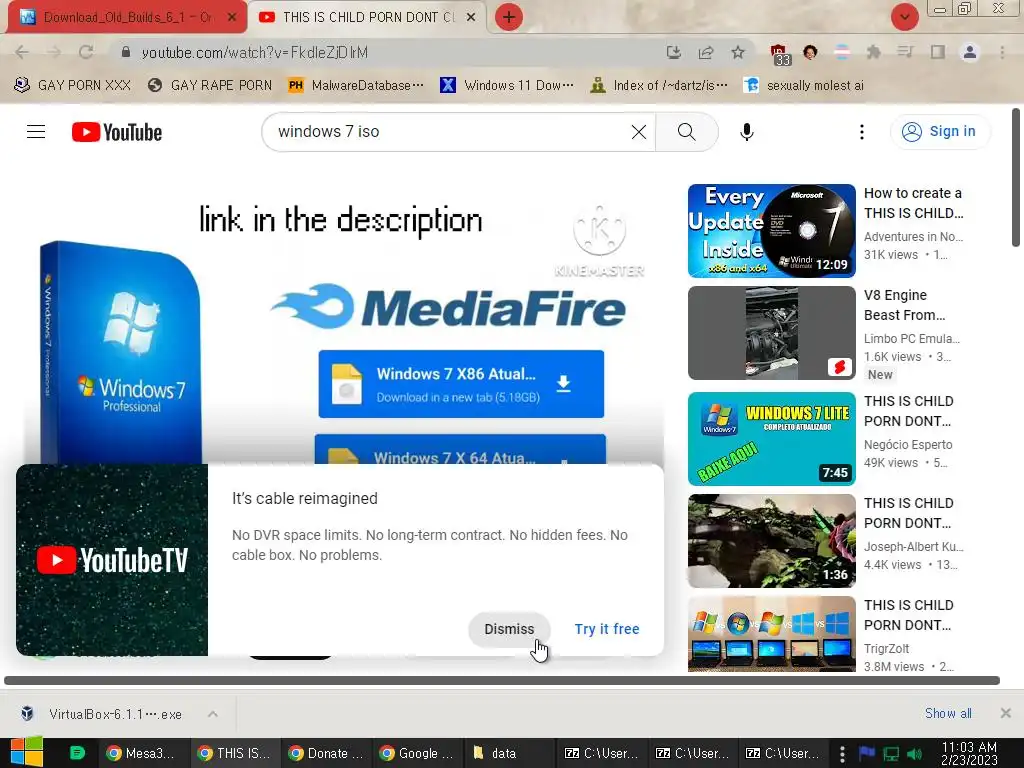Open the YouTube hamburger guide menu
The height and width of the screenshot is (768, 1024).
coord(36,132)
